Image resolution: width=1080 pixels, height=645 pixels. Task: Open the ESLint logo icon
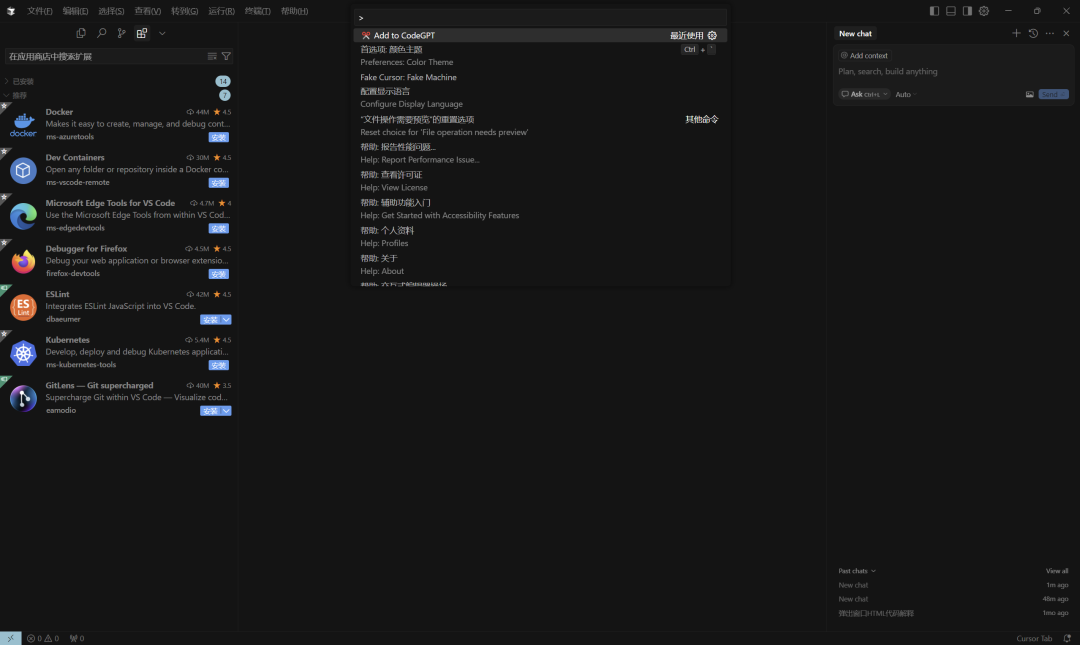pos(23,307)
